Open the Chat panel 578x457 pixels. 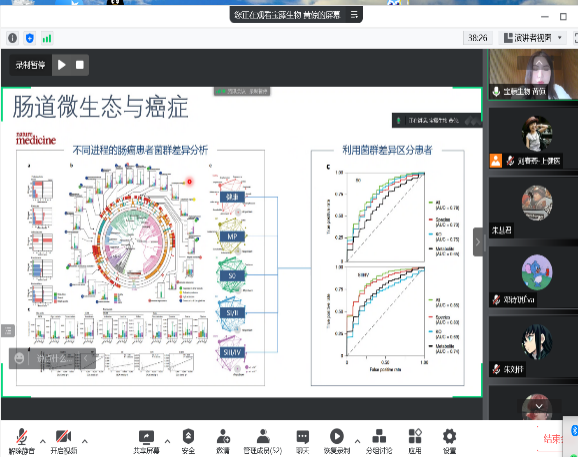pyautogui.click(x=303, y=441)
